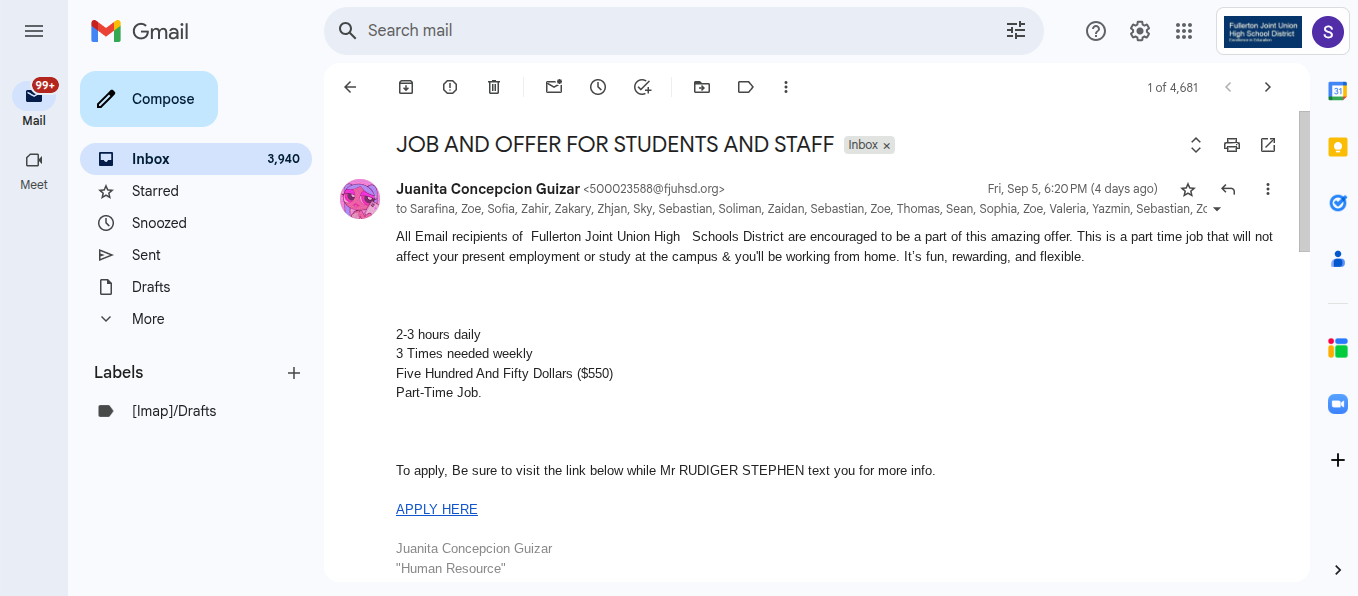Star this email from Juanita

pos(1188,189)
